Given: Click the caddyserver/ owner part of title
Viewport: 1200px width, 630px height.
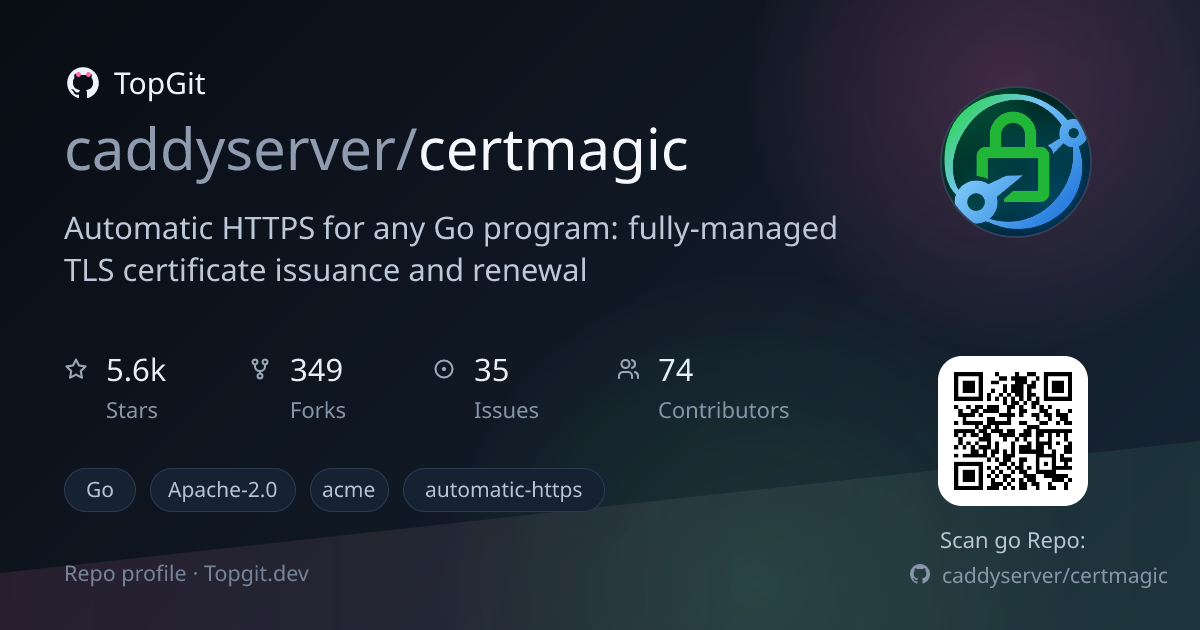Looking at the screenshot, I should click(241, 152).
